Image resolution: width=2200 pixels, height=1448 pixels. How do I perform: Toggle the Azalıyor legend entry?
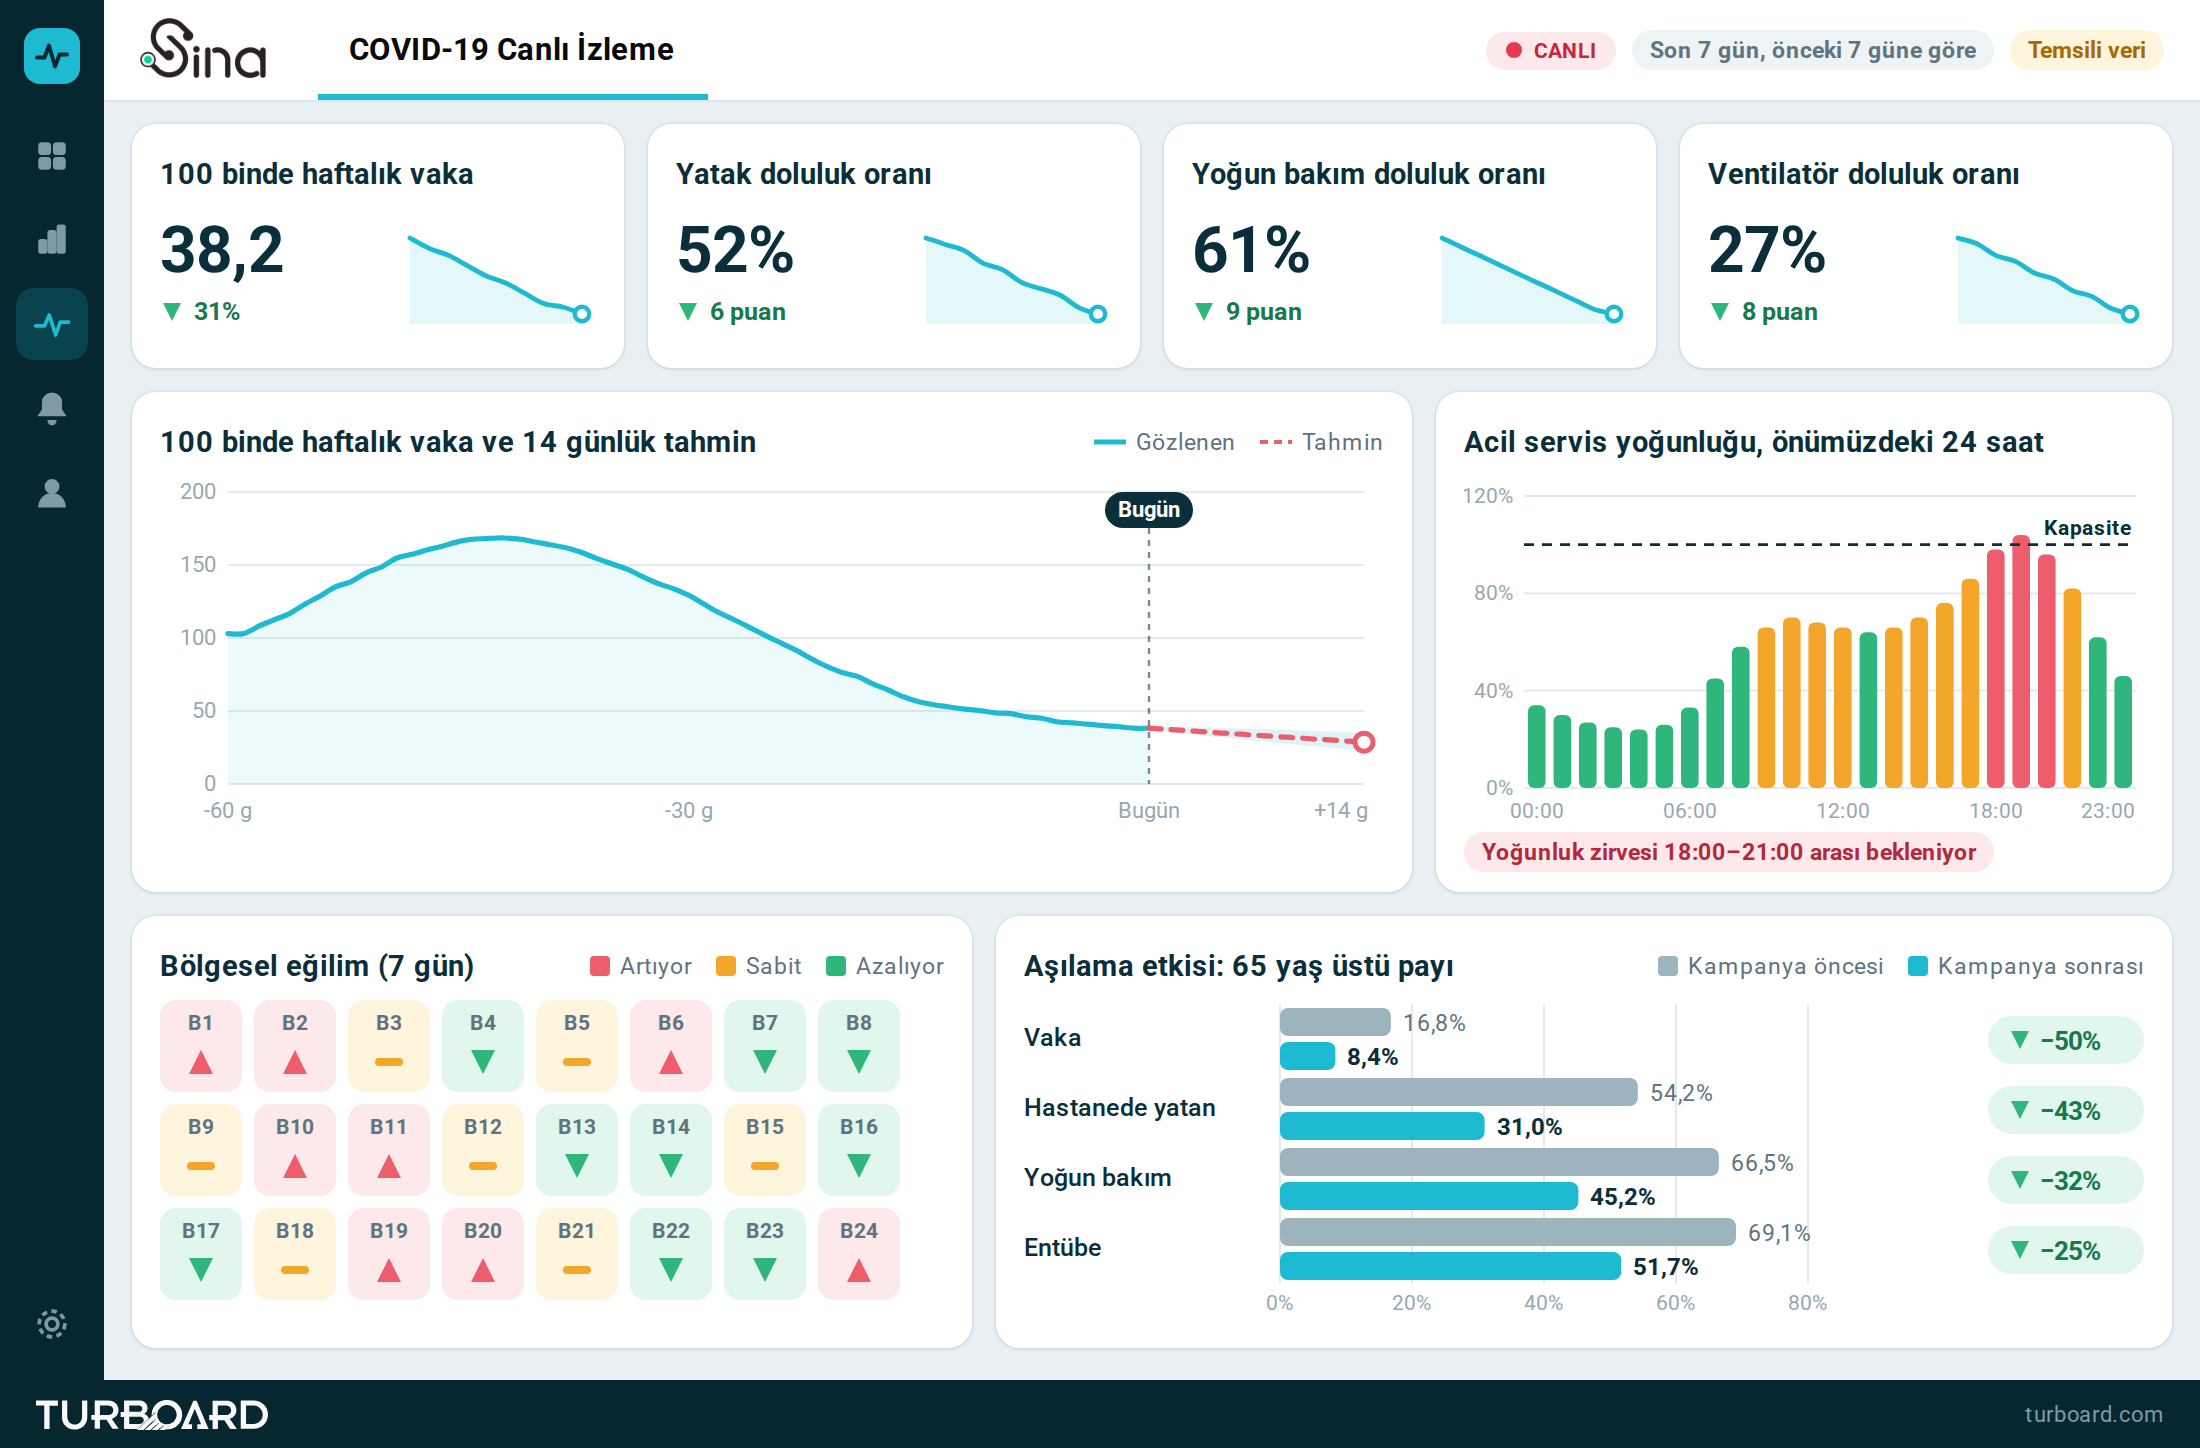coord(885,966)
